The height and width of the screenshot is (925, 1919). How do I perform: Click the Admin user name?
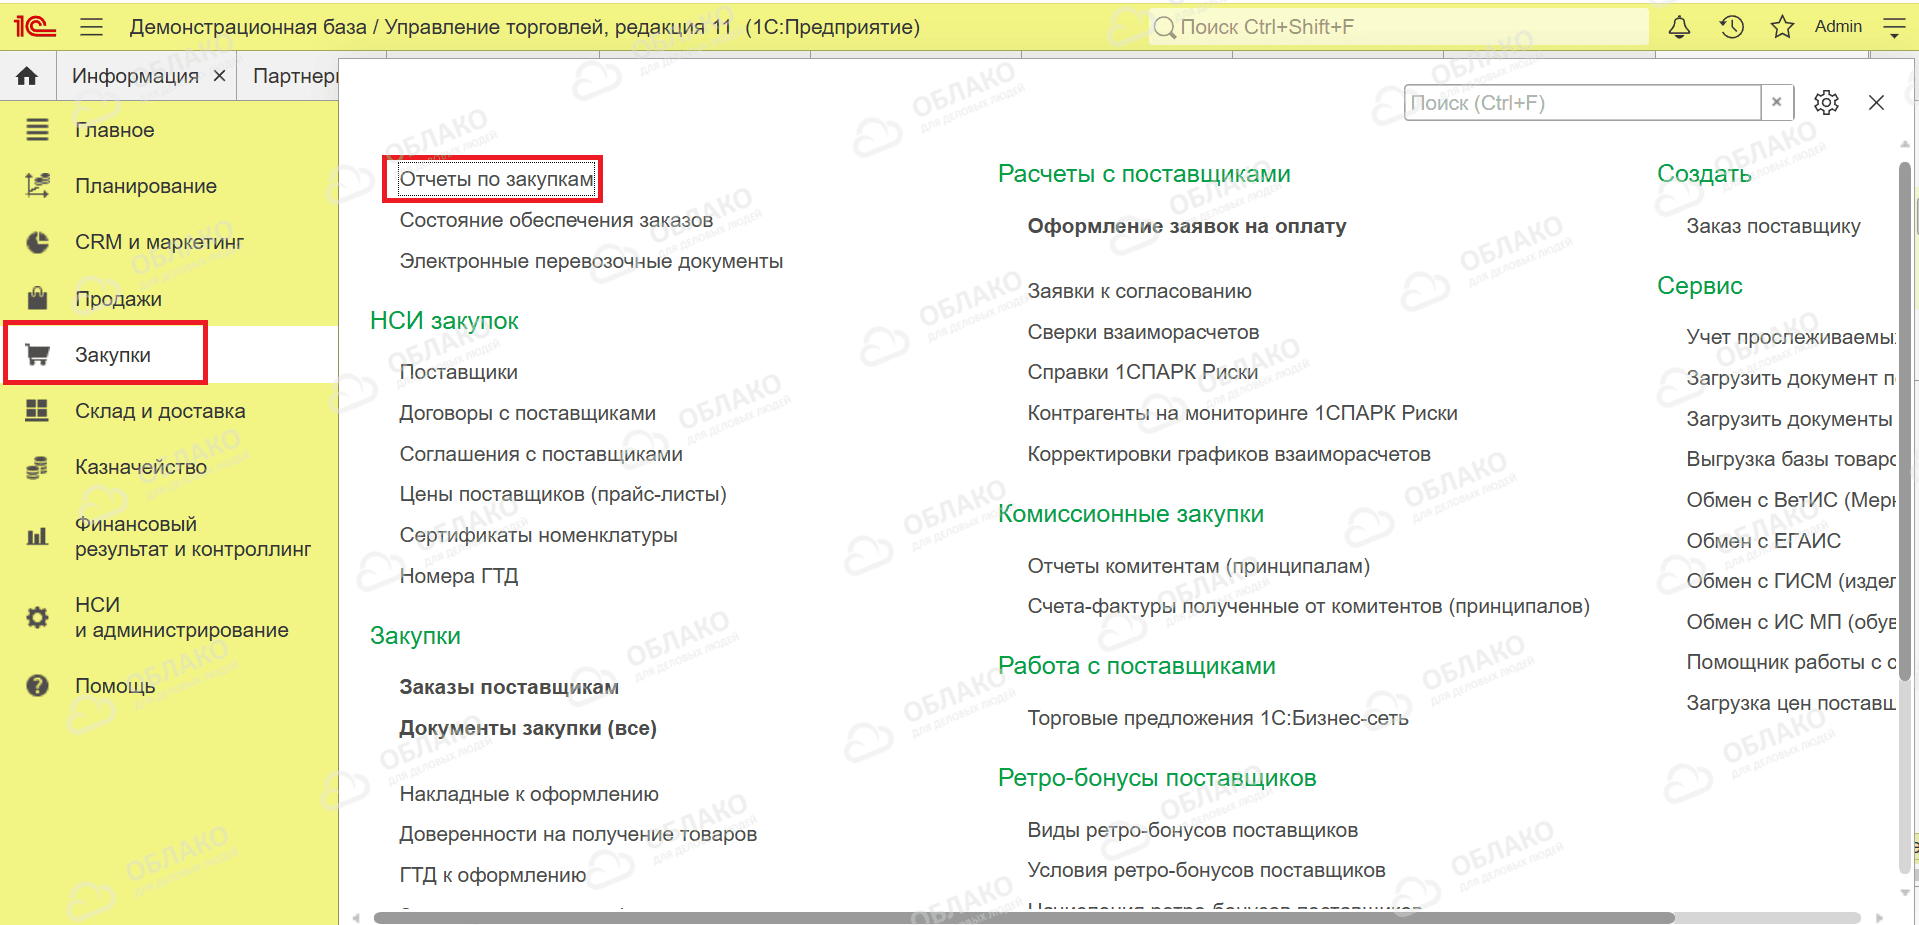coord(1838,27)
